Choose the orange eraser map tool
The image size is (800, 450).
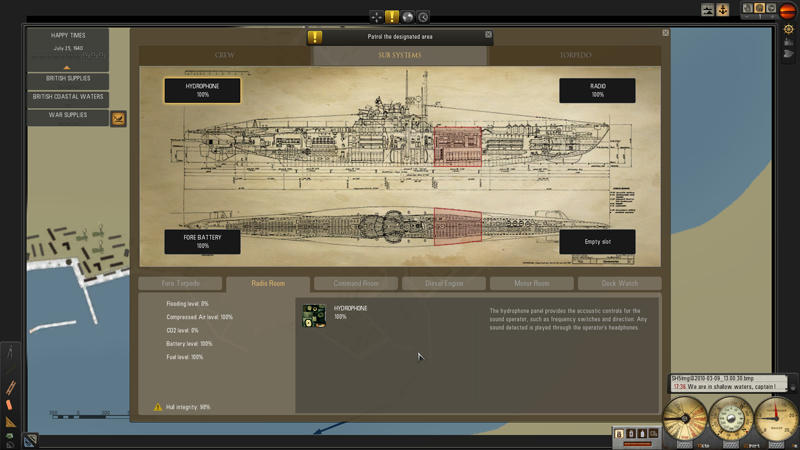pyautogui.click(x=10, y=405)
